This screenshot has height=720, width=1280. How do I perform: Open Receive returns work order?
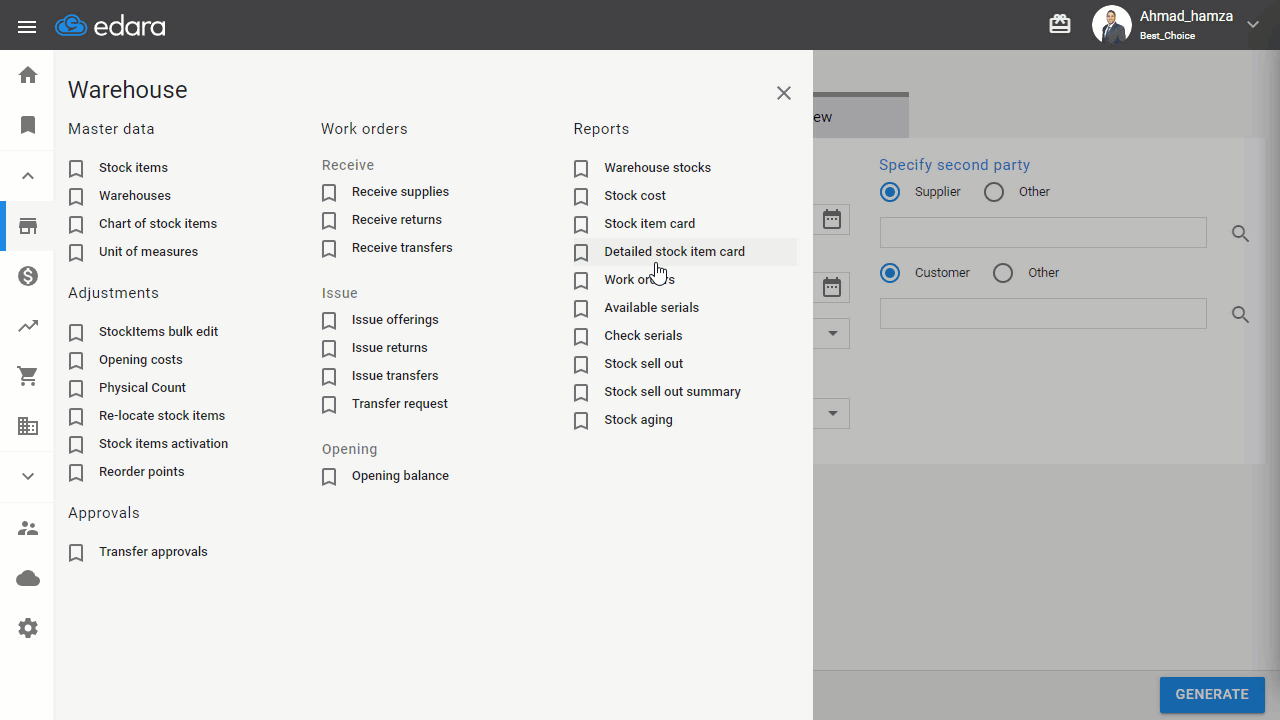pos(397,220)
